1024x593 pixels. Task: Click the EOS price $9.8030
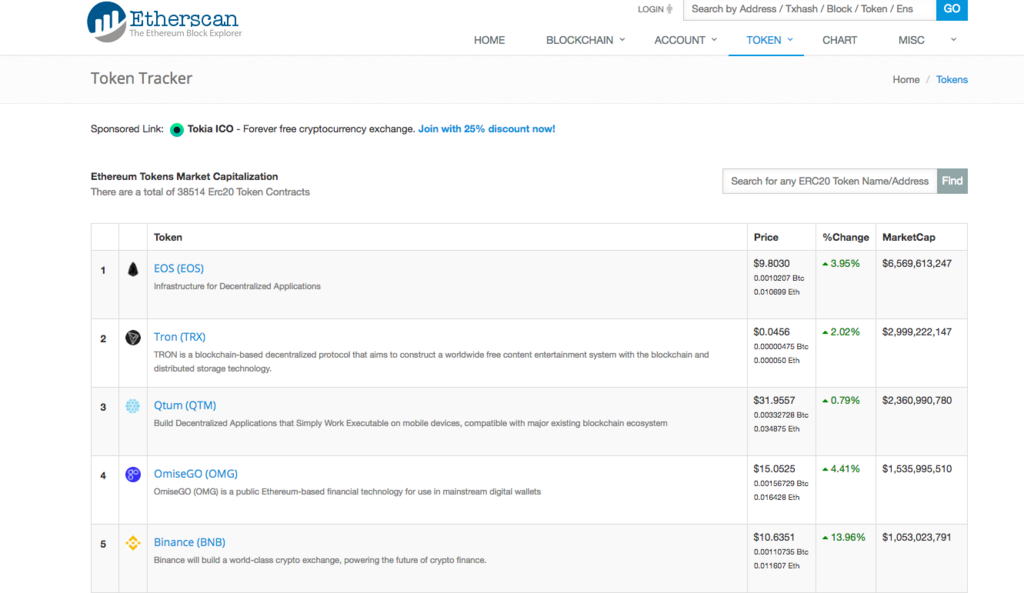771,264
